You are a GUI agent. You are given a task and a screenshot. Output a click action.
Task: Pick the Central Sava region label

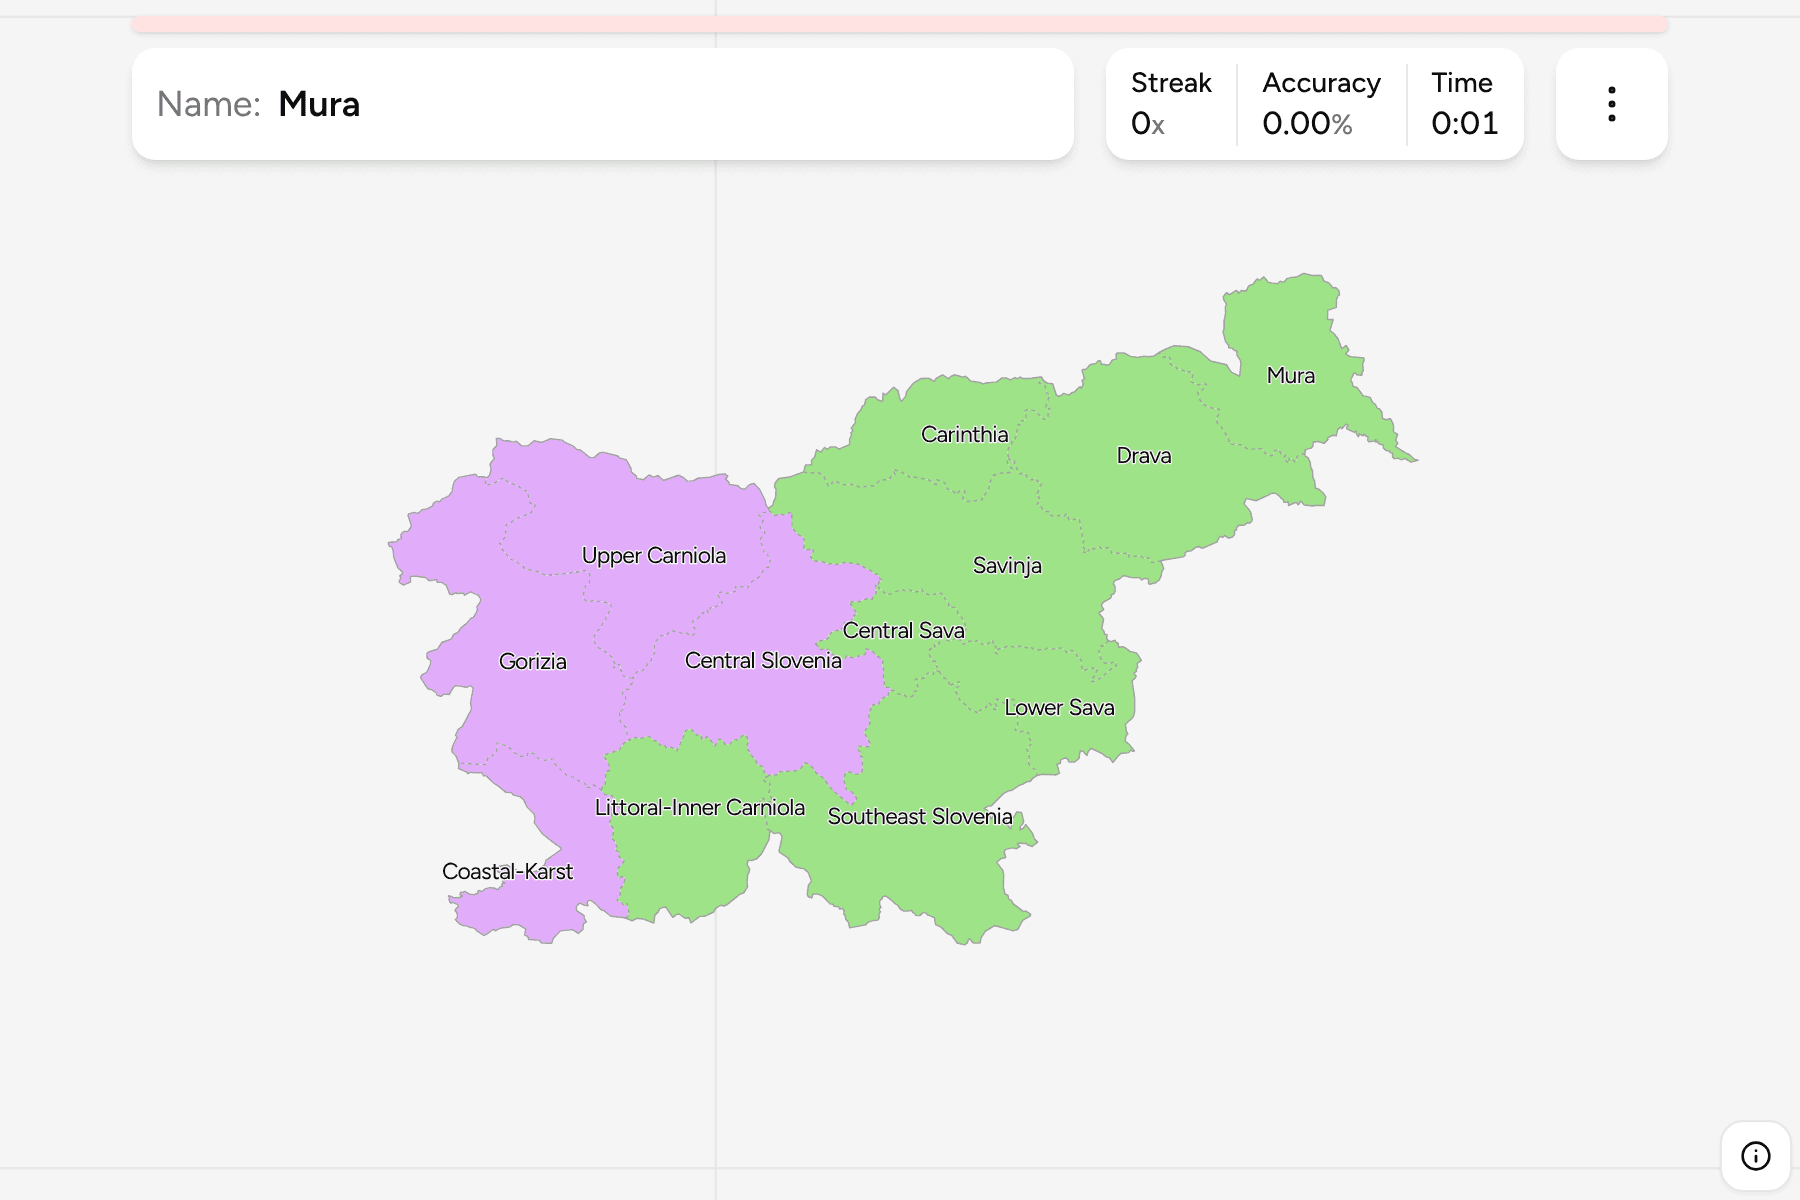click(x=903, y=631)
